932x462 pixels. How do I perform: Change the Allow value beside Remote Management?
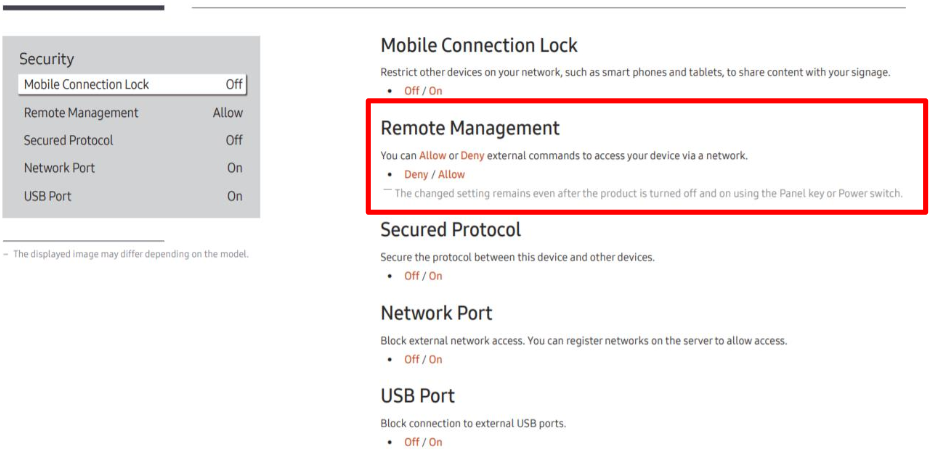click(228, 113)
